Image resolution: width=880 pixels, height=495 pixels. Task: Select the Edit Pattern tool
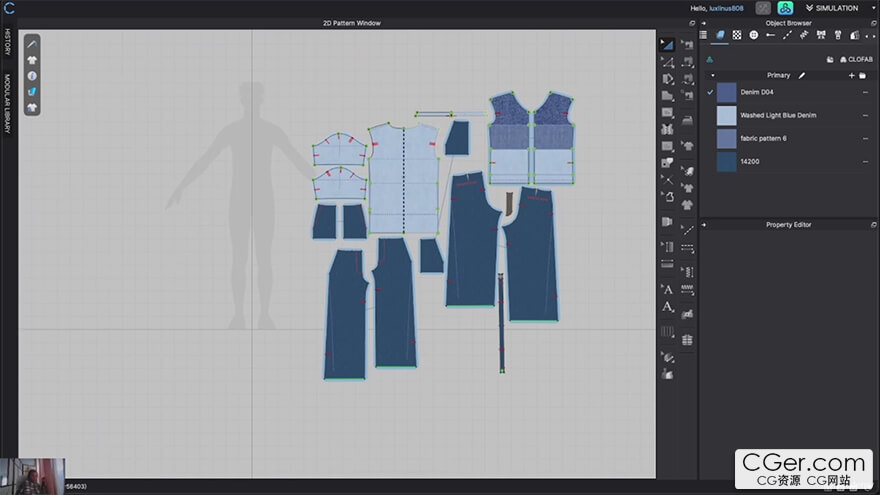point(667,62)
